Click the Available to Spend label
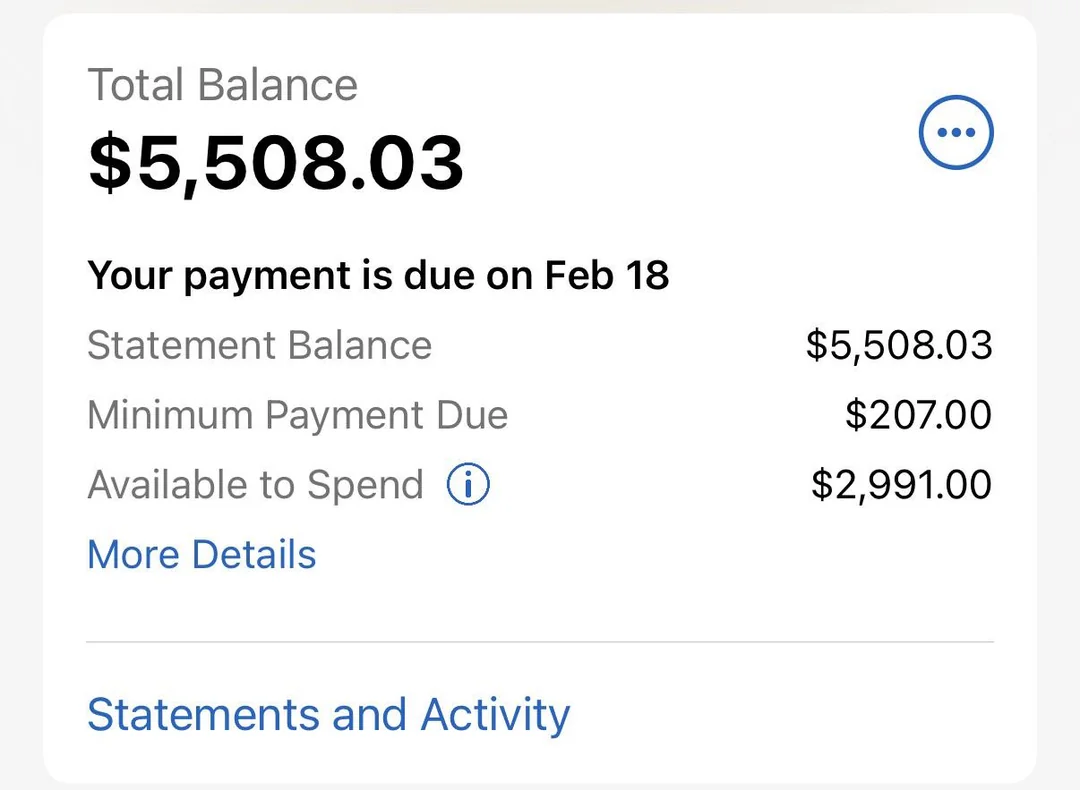The width and height of the screenshot is (1080, 790). (256, 485)
